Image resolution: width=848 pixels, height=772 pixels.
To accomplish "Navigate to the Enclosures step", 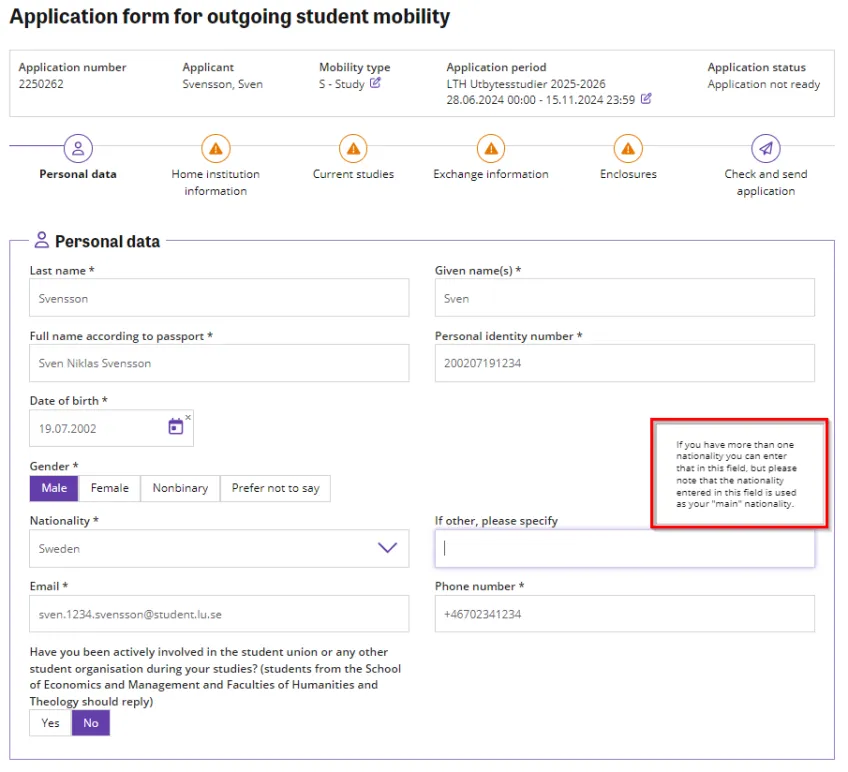I will [628, 173].
